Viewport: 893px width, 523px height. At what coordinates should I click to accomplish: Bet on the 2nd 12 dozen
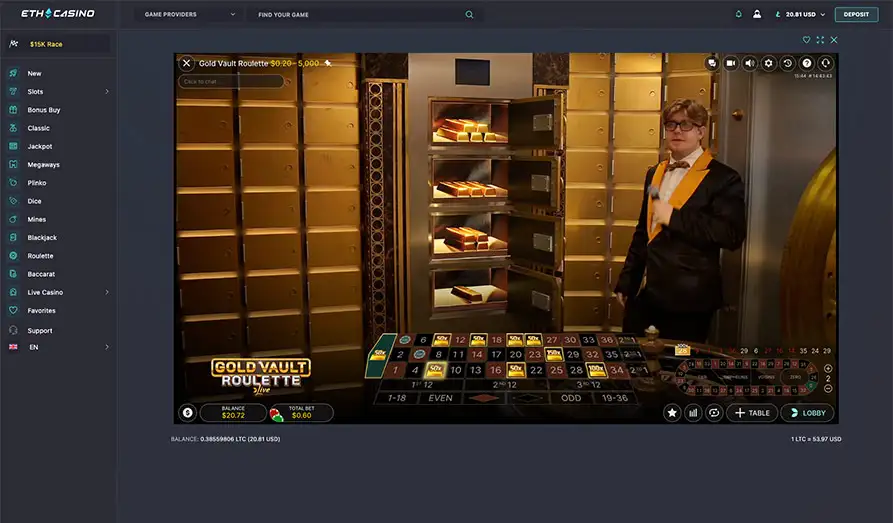(505, 385)
